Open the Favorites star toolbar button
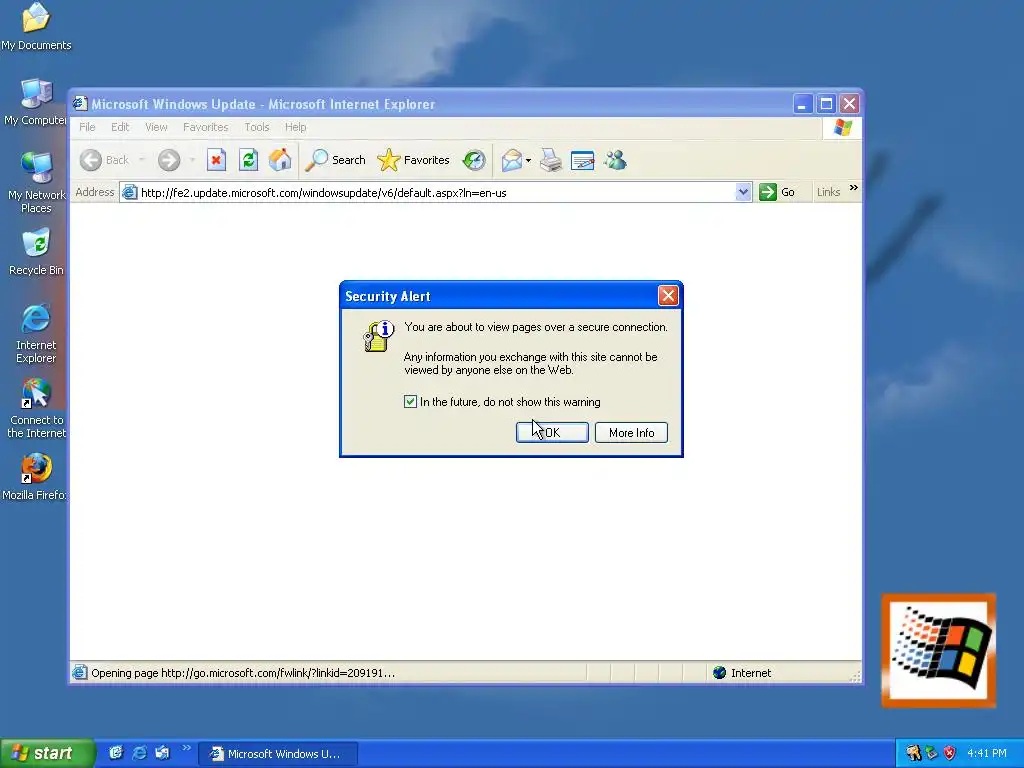 pyautogui.click(x=413, y=160)
